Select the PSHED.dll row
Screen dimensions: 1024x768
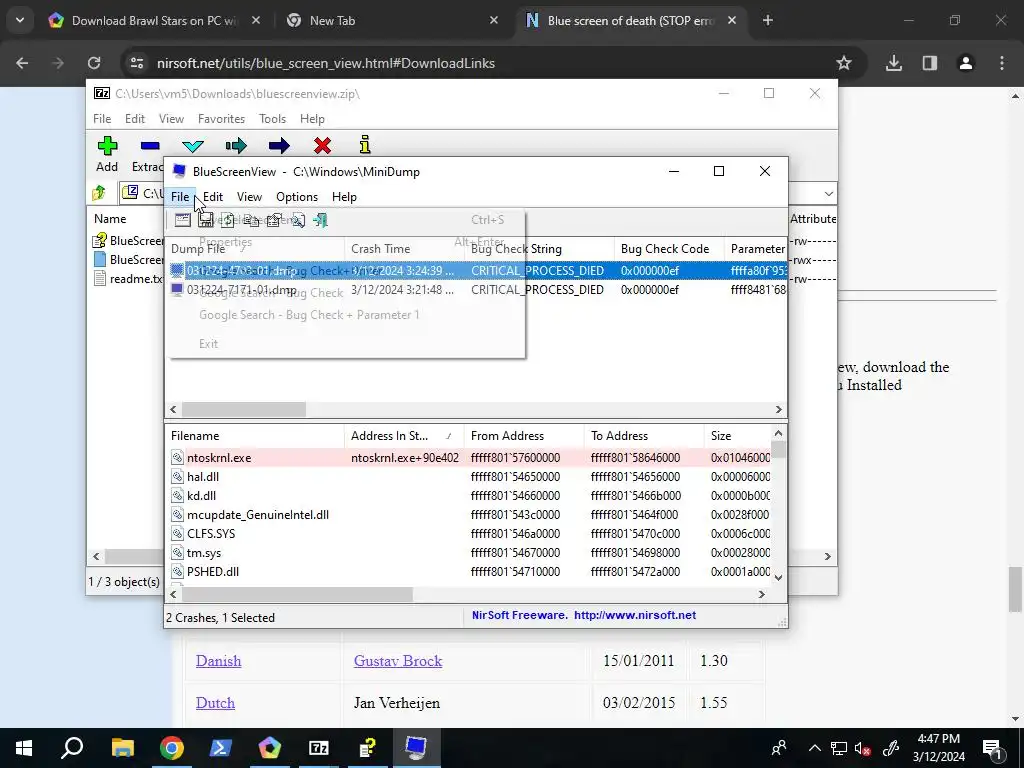pyautogui.click(x=470, y=571)
